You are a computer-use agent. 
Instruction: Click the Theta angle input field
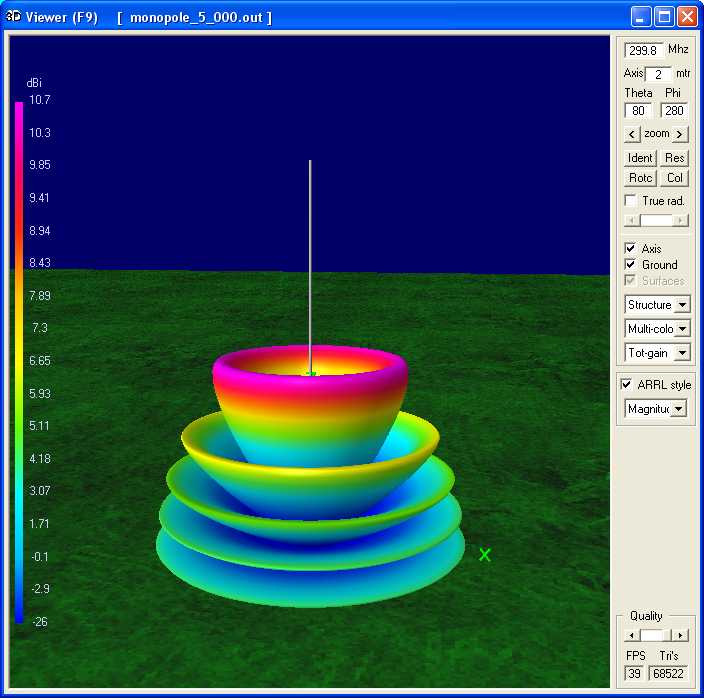[638, 111]
